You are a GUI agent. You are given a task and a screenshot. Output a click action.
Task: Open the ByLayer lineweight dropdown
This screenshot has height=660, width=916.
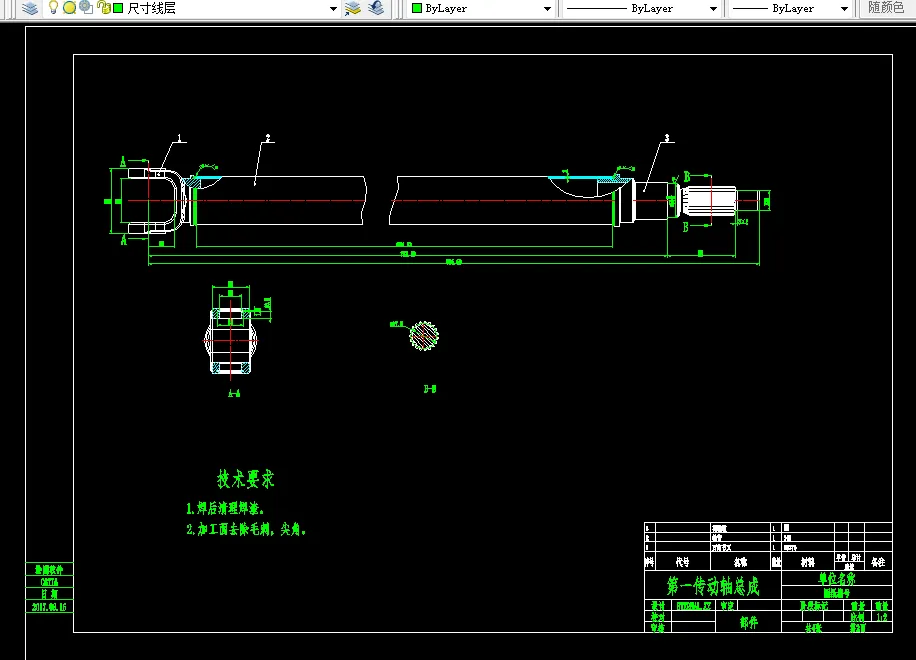click(844, 9)
